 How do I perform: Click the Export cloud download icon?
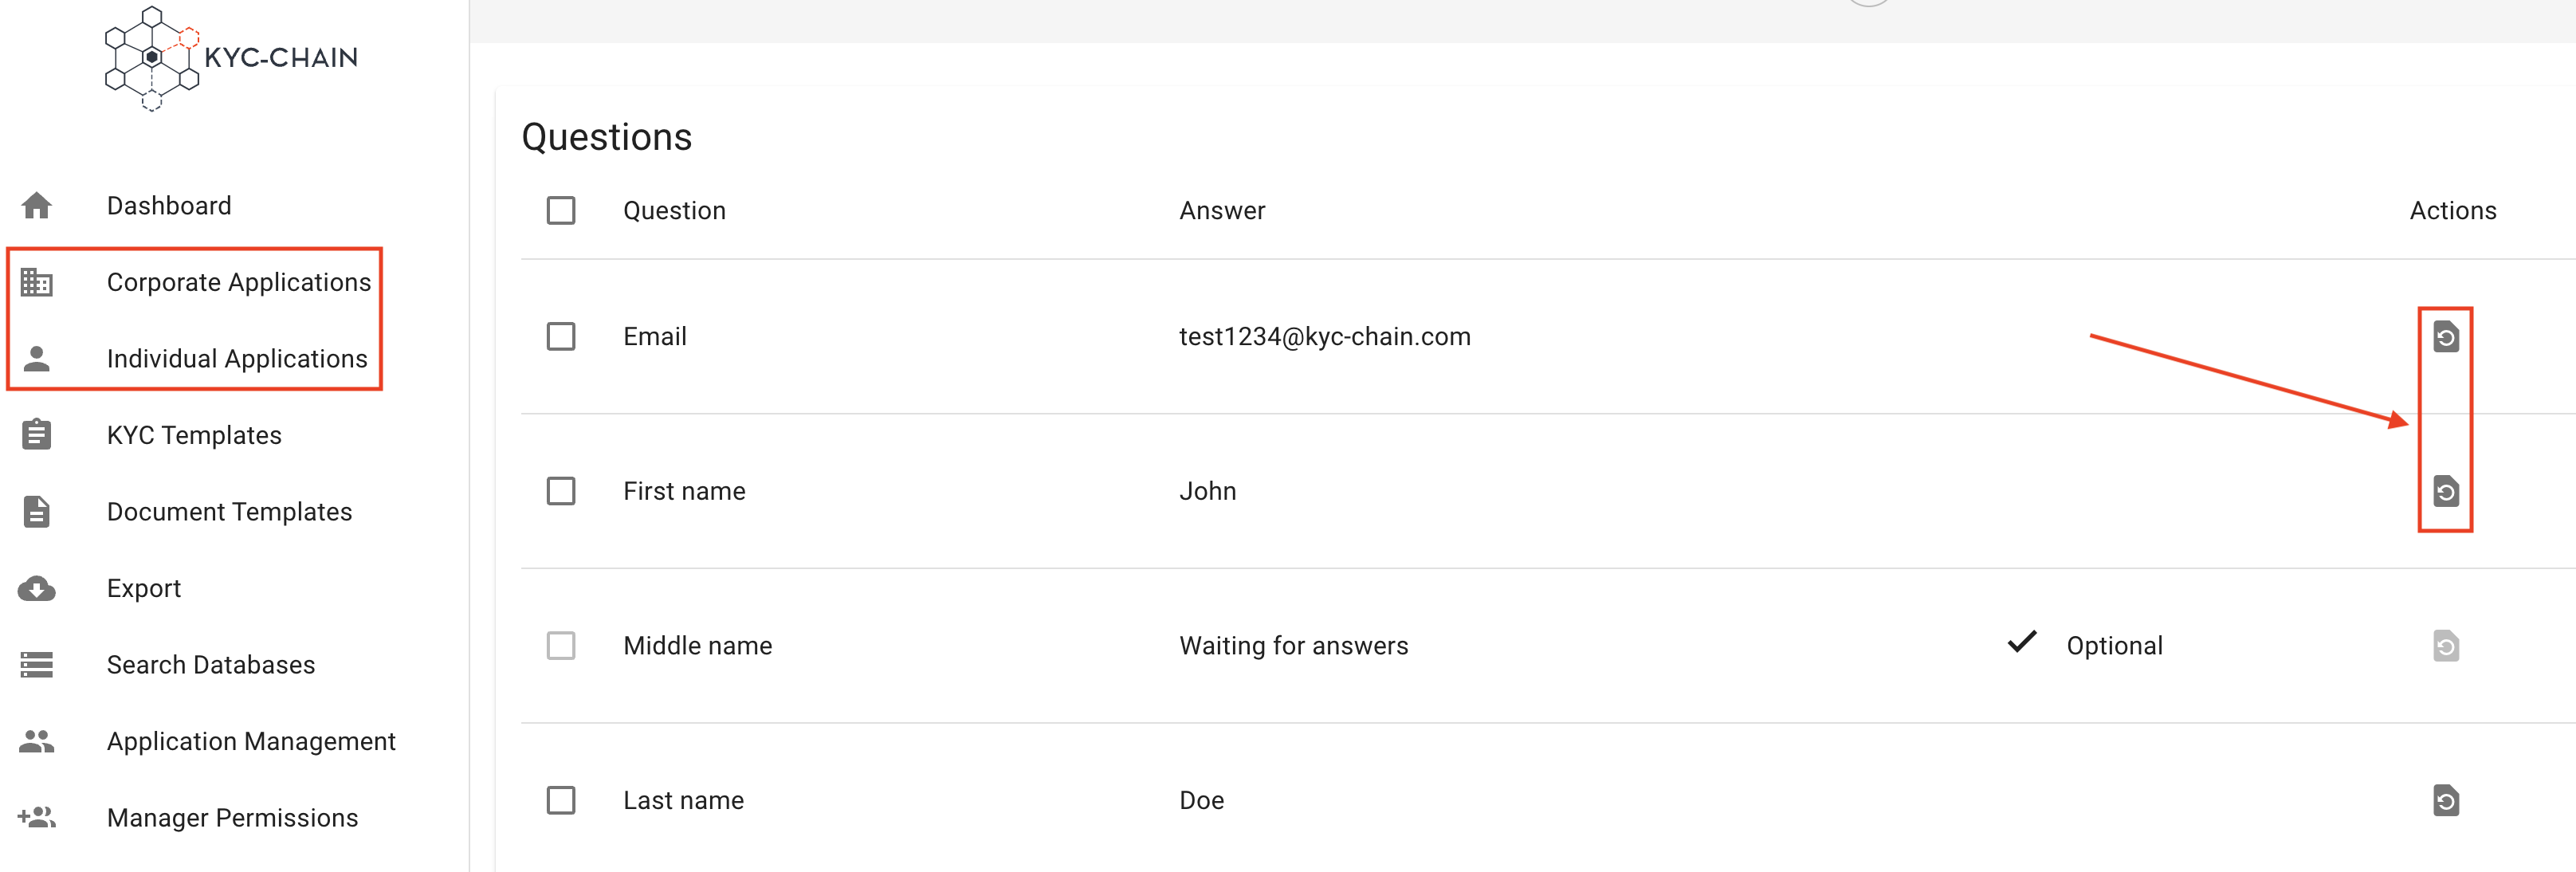tap(37, 588)
